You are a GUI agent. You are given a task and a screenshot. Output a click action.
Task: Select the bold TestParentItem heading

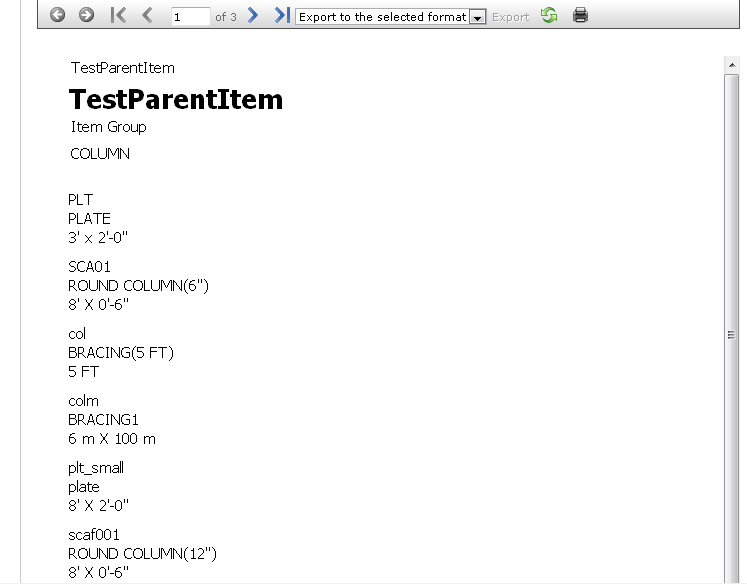pos(176,100)
